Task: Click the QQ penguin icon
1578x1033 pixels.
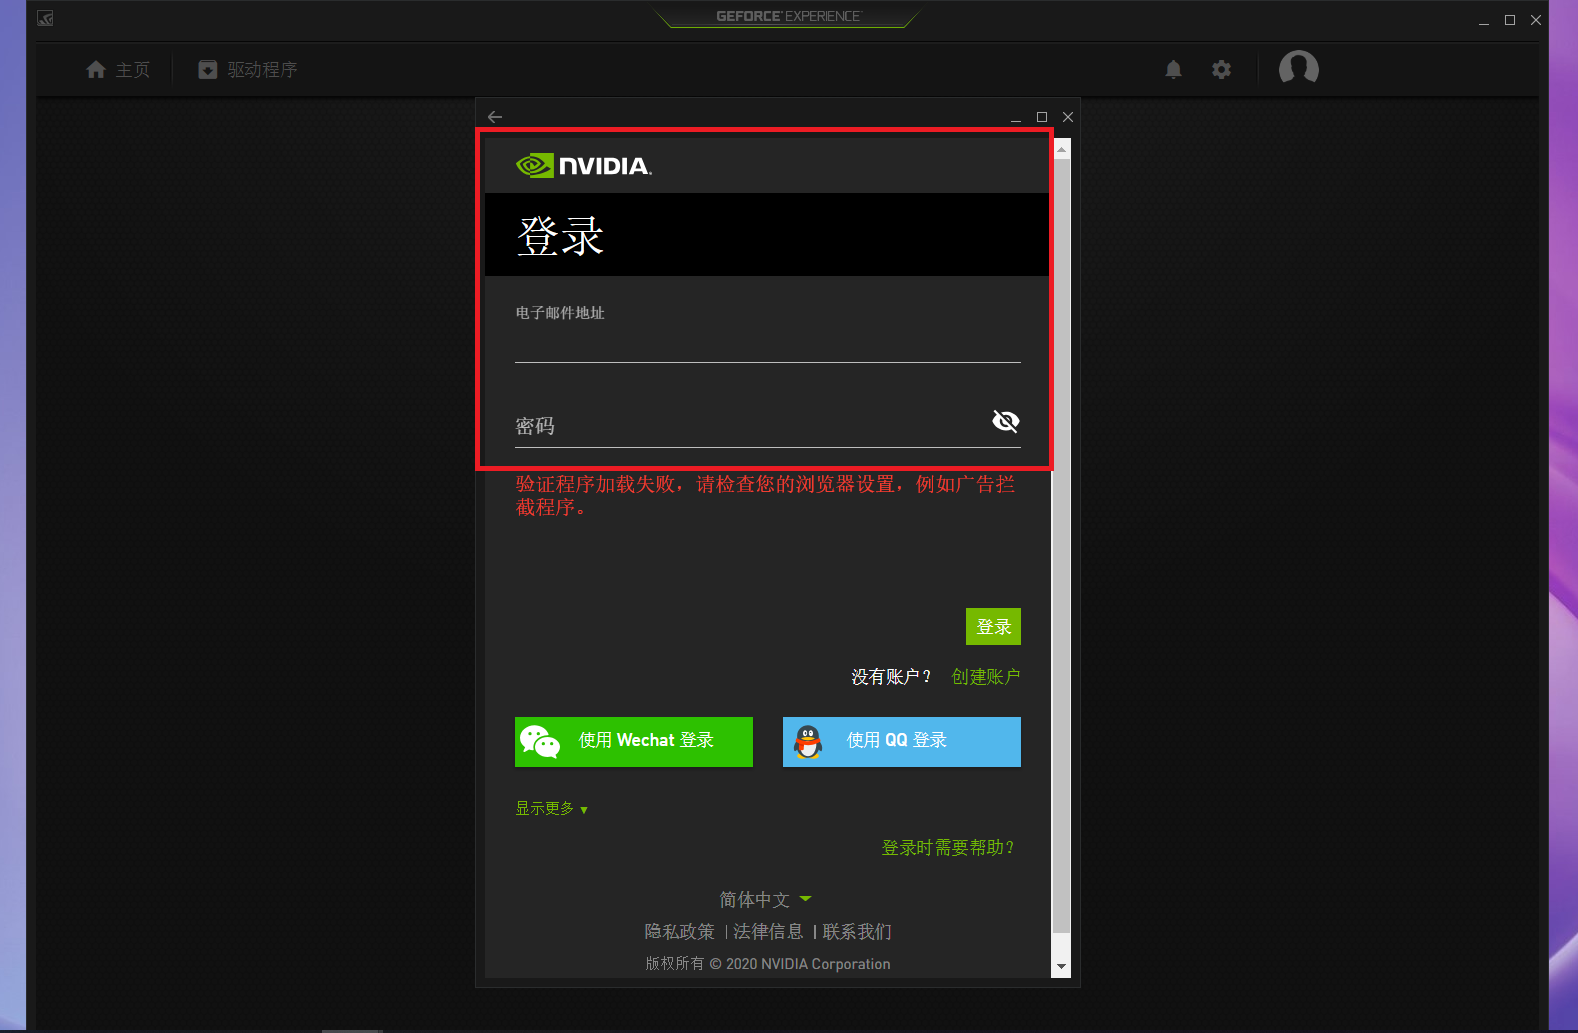Action: 808,742
